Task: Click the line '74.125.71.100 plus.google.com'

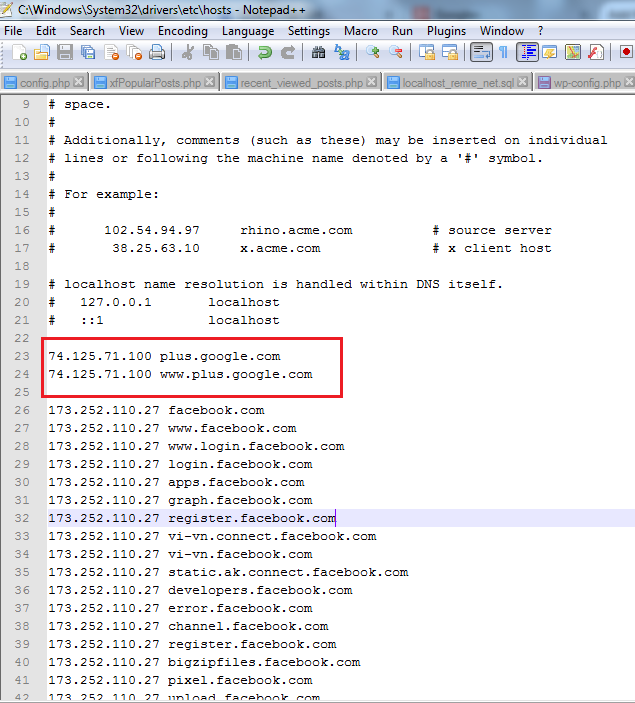Action: point(164,356)
